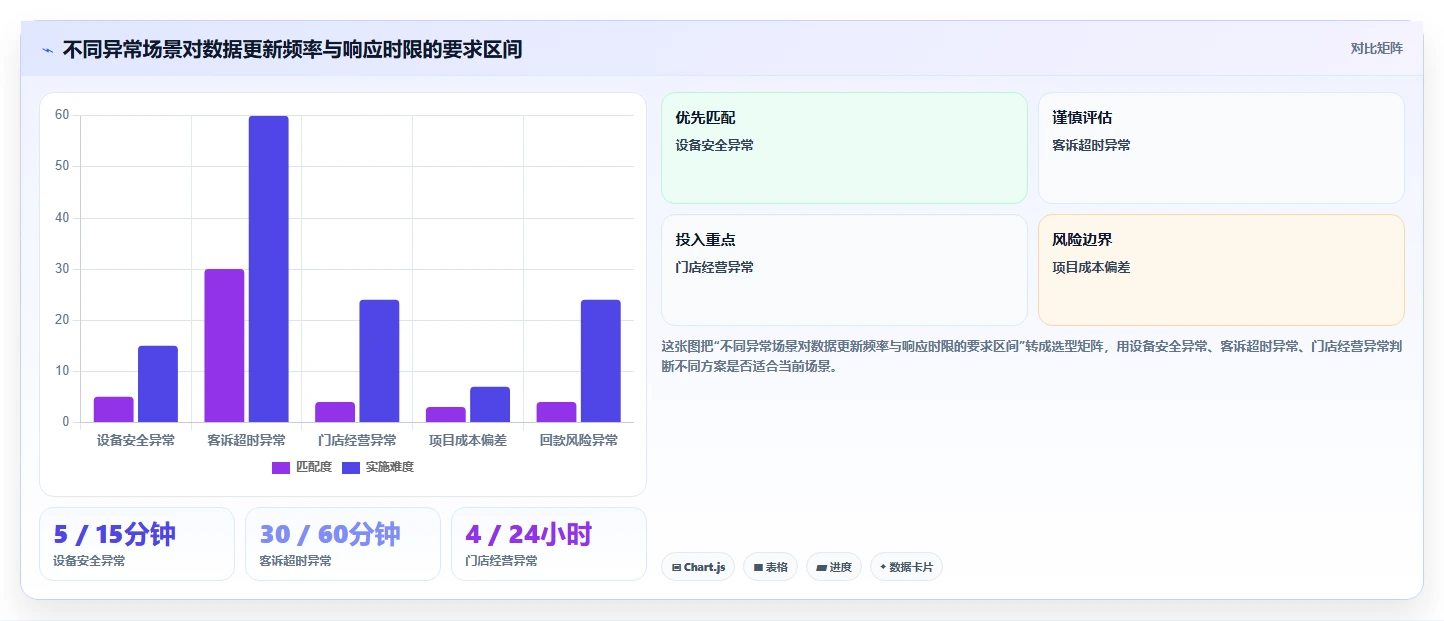Viewport: 1444px width, 621px height.
Task: Open the 风险边界 matrix card
Action: click(1221, 270)
